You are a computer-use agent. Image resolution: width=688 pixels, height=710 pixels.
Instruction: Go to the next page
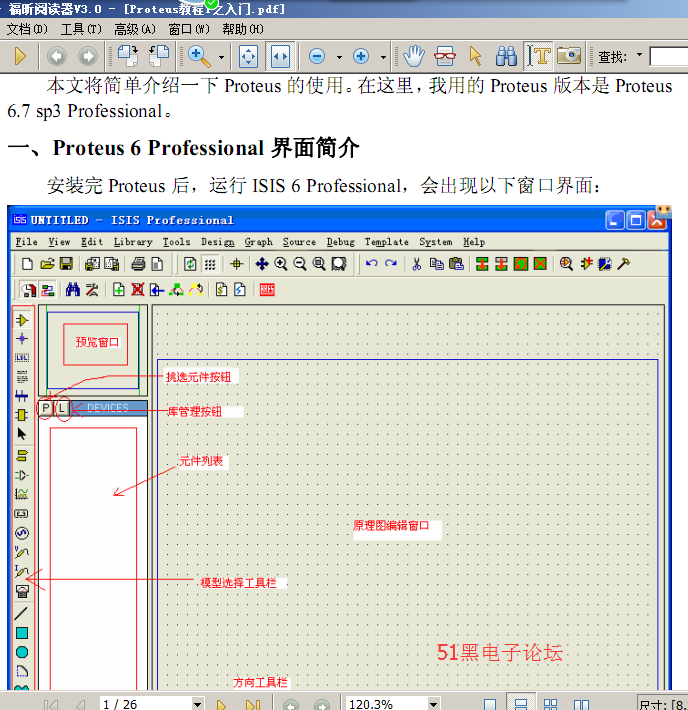point(221,705)
